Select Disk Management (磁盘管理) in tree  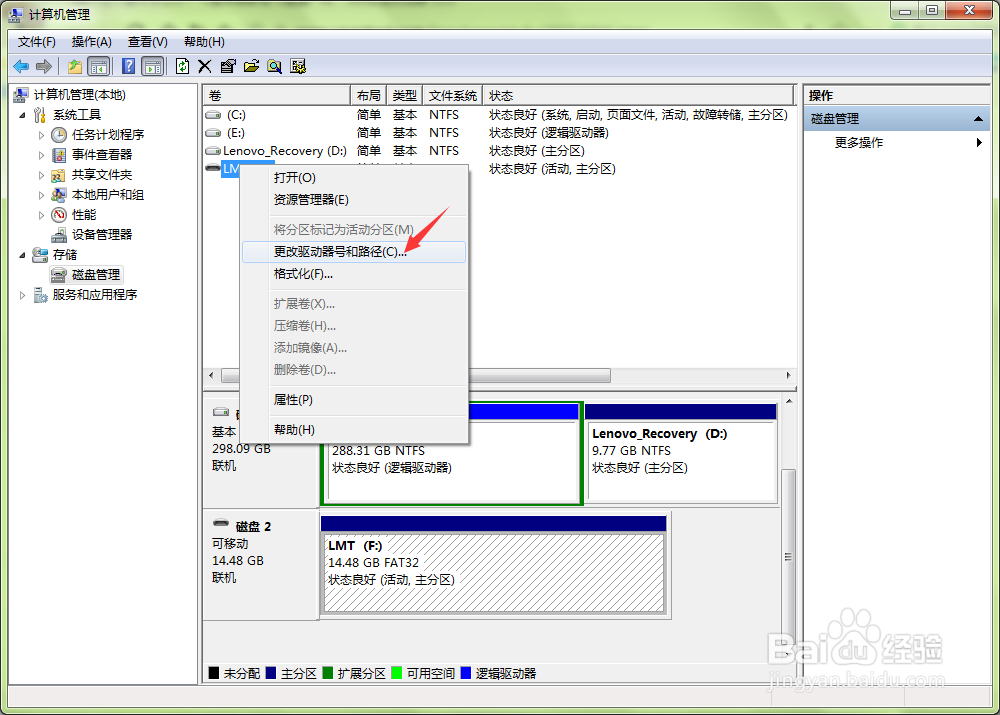(96, 274)
